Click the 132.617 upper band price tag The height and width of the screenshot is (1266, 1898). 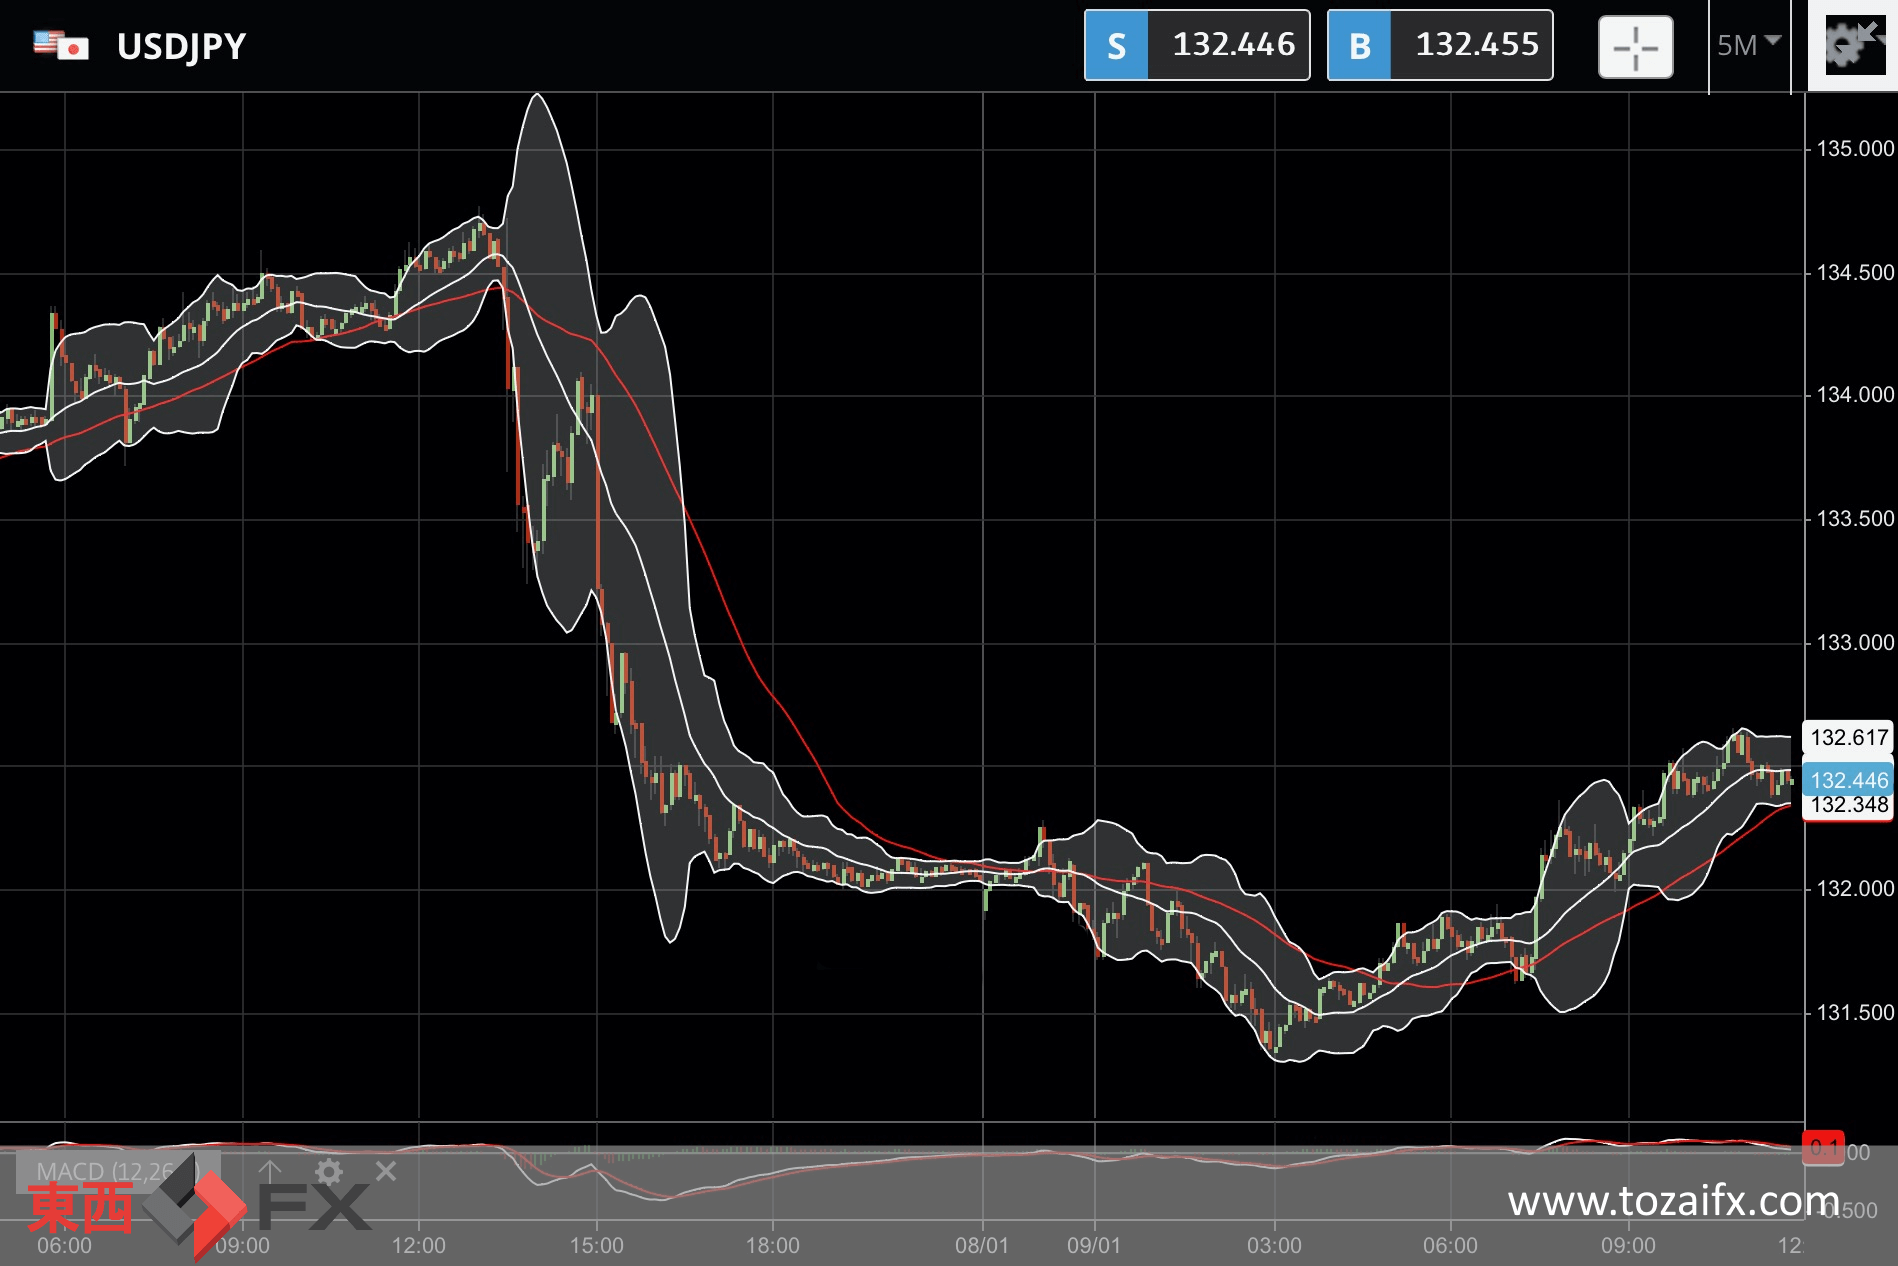1848,737
